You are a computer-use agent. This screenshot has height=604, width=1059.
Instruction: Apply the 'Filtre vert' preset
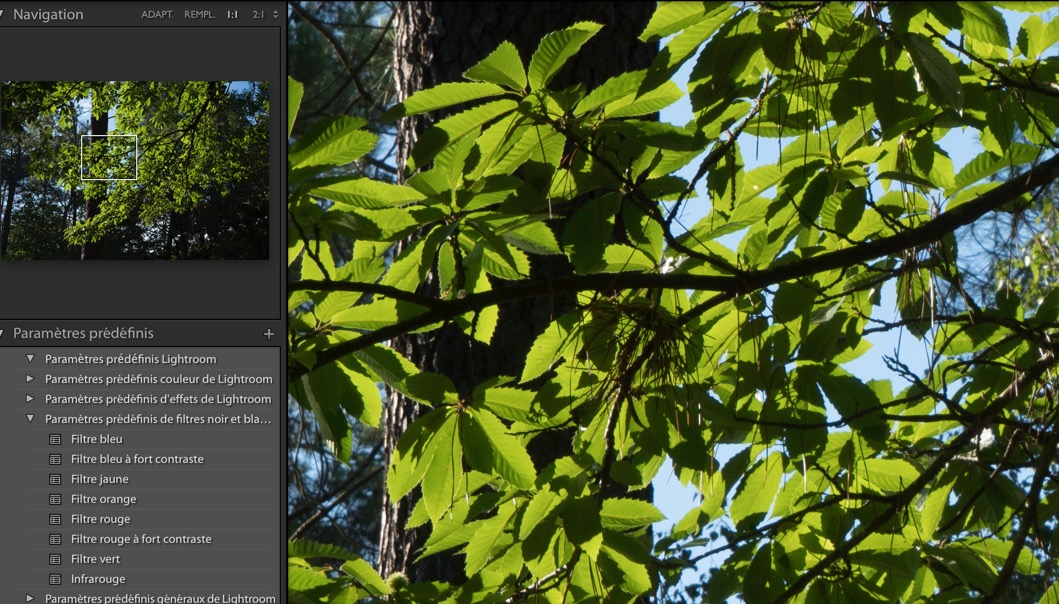95,559
